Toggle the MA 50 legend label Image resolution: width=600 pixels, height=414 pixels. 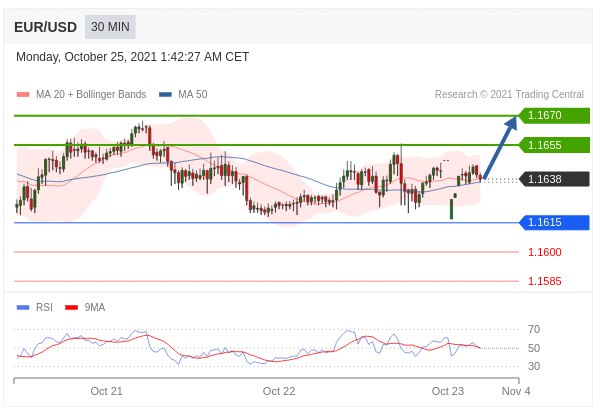pos(193,95)
